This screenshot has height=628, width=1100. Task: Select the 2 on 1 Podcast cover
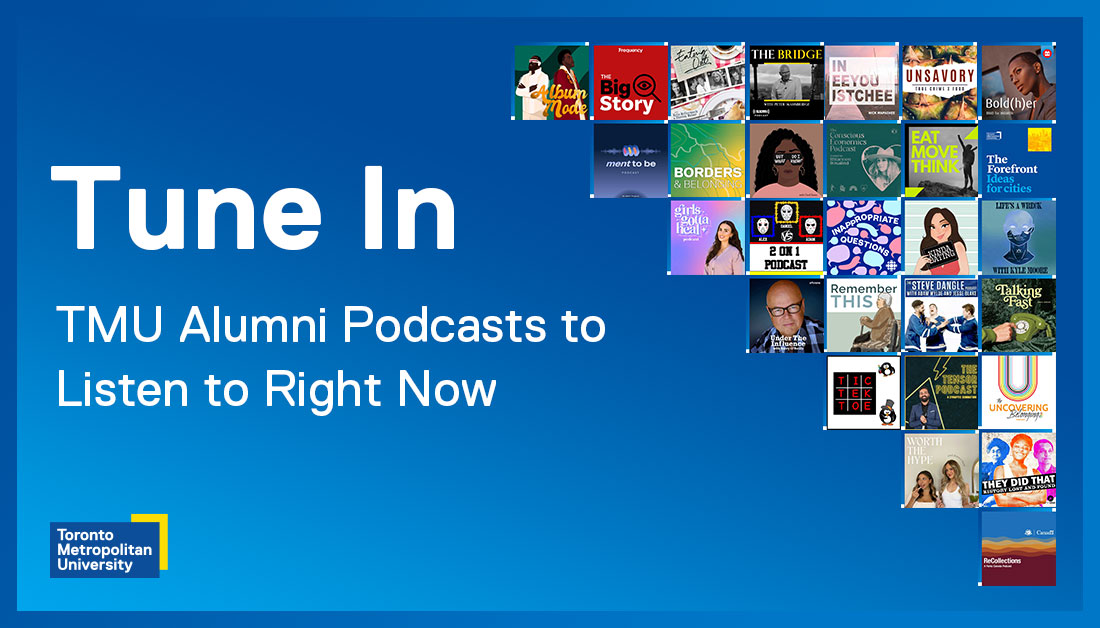click(x=784, y=237)
